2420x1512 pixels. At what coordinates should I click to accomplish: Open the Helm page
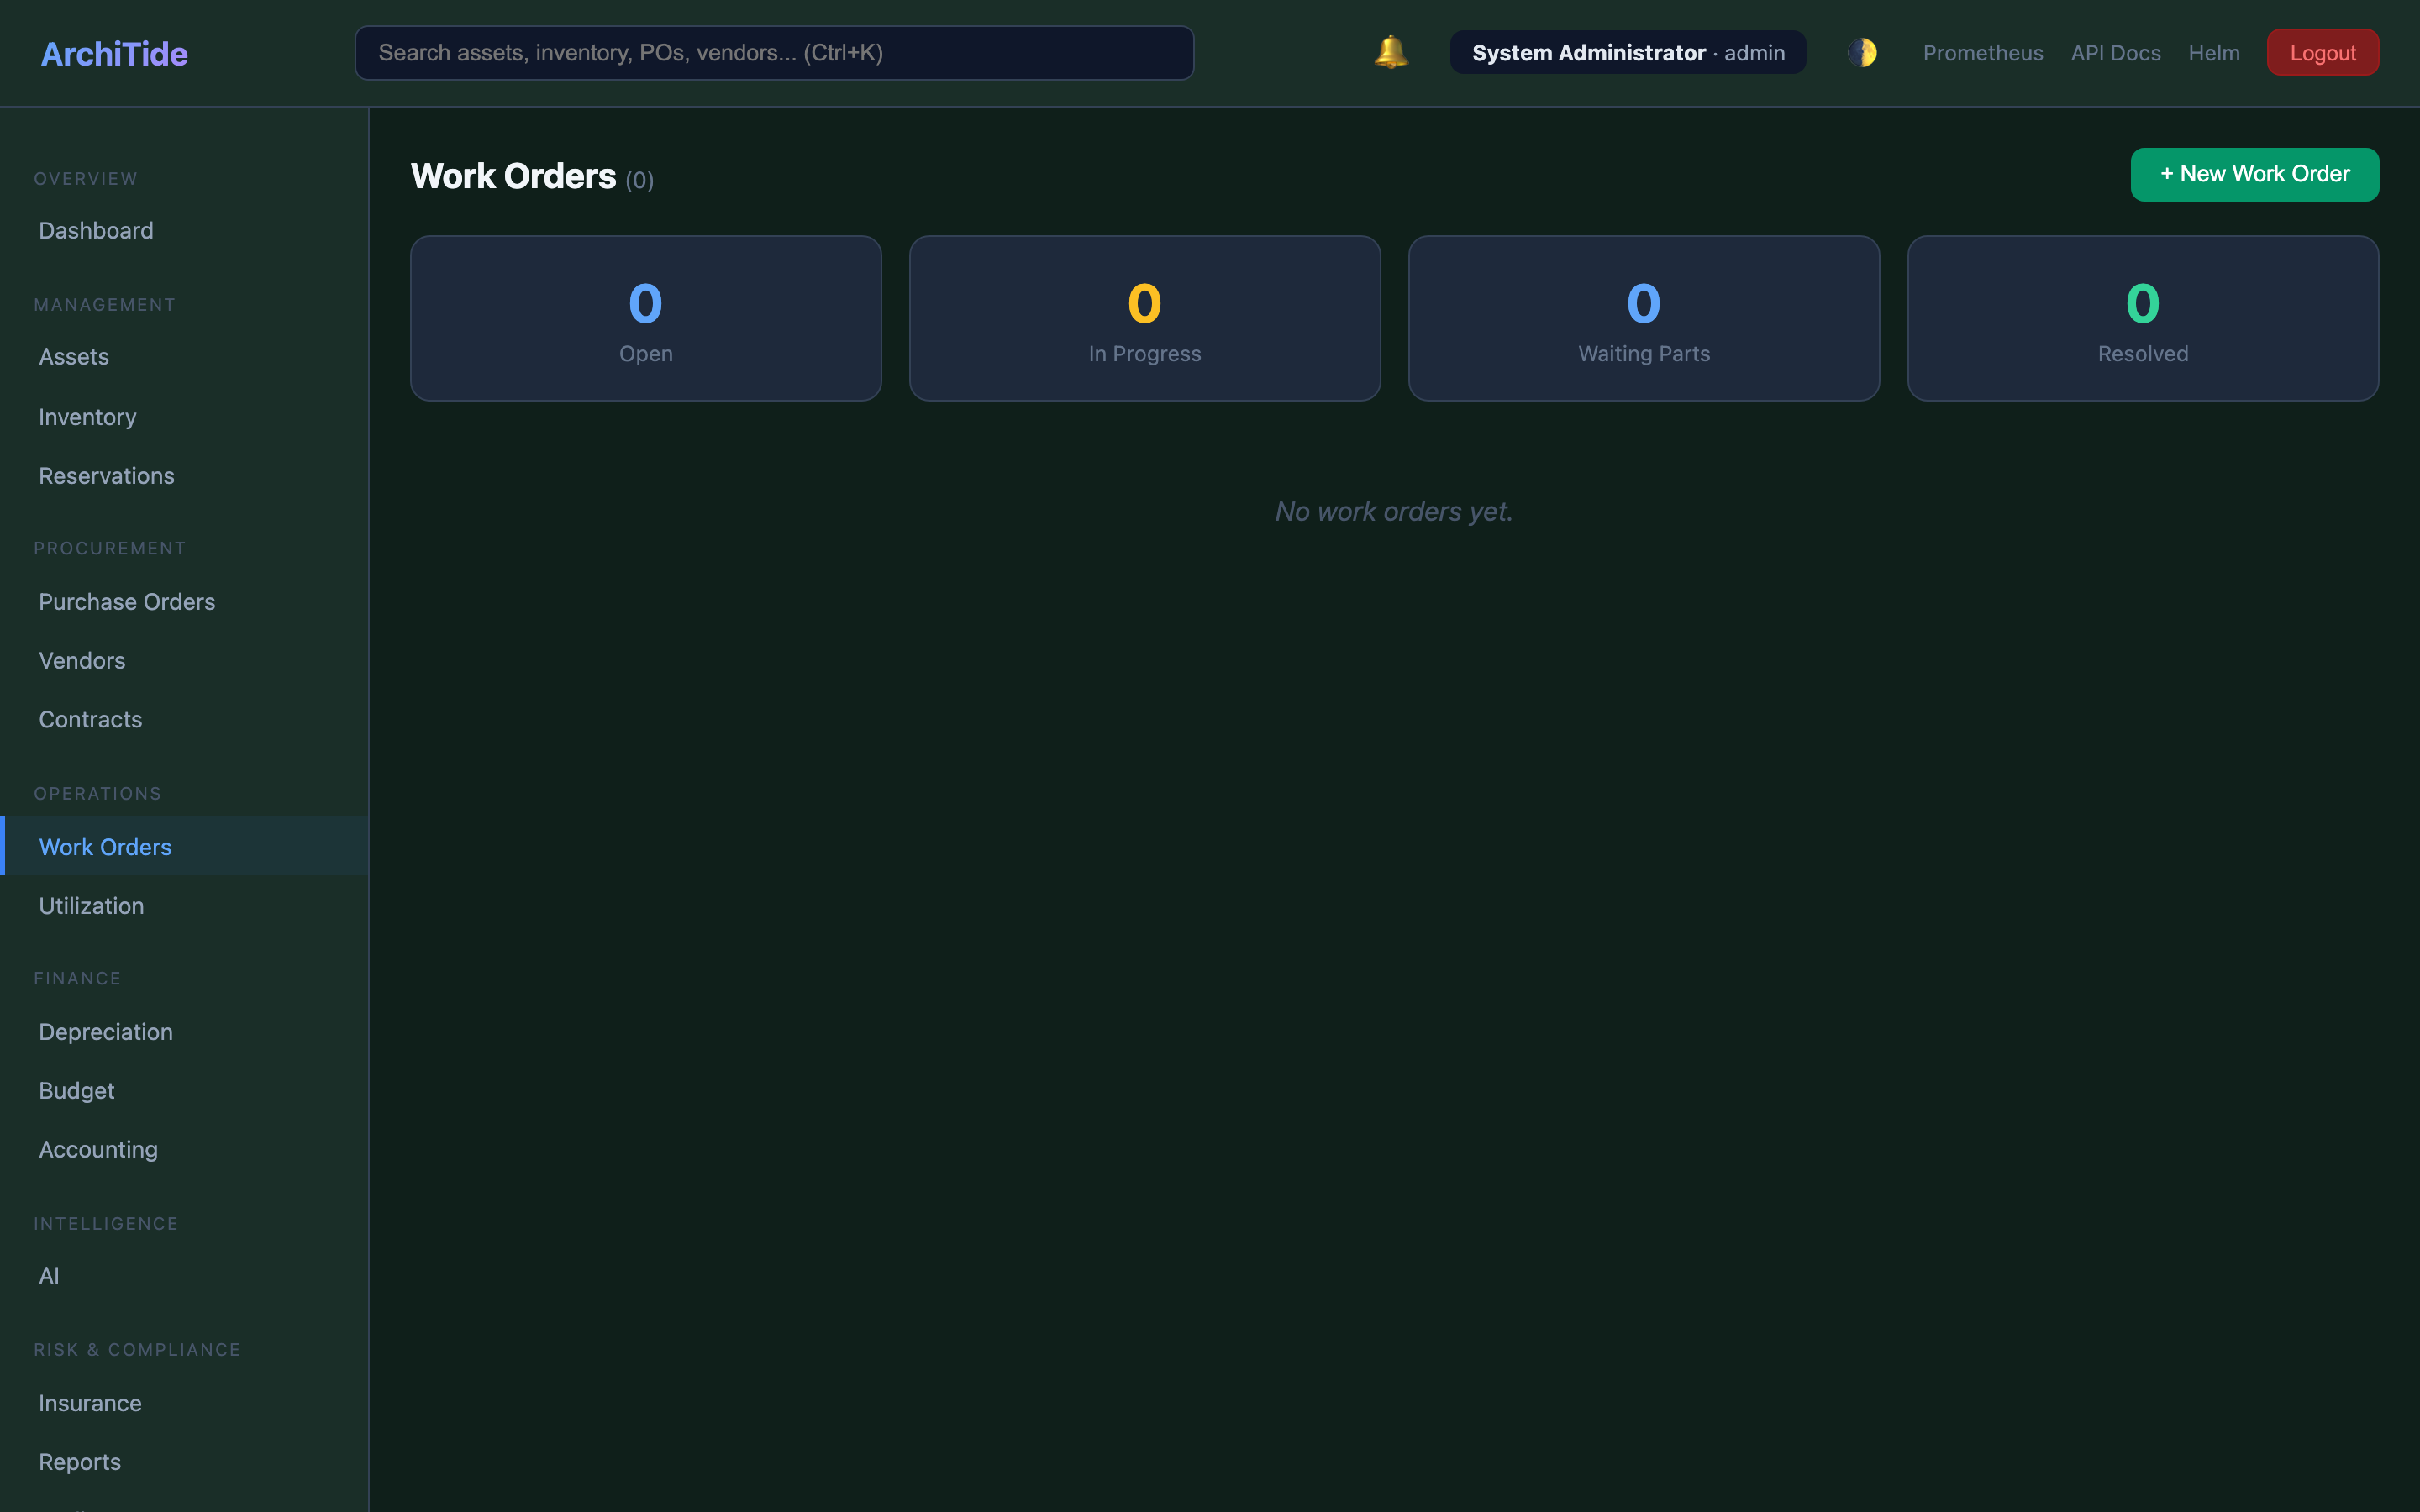[x=2214, y=52]
